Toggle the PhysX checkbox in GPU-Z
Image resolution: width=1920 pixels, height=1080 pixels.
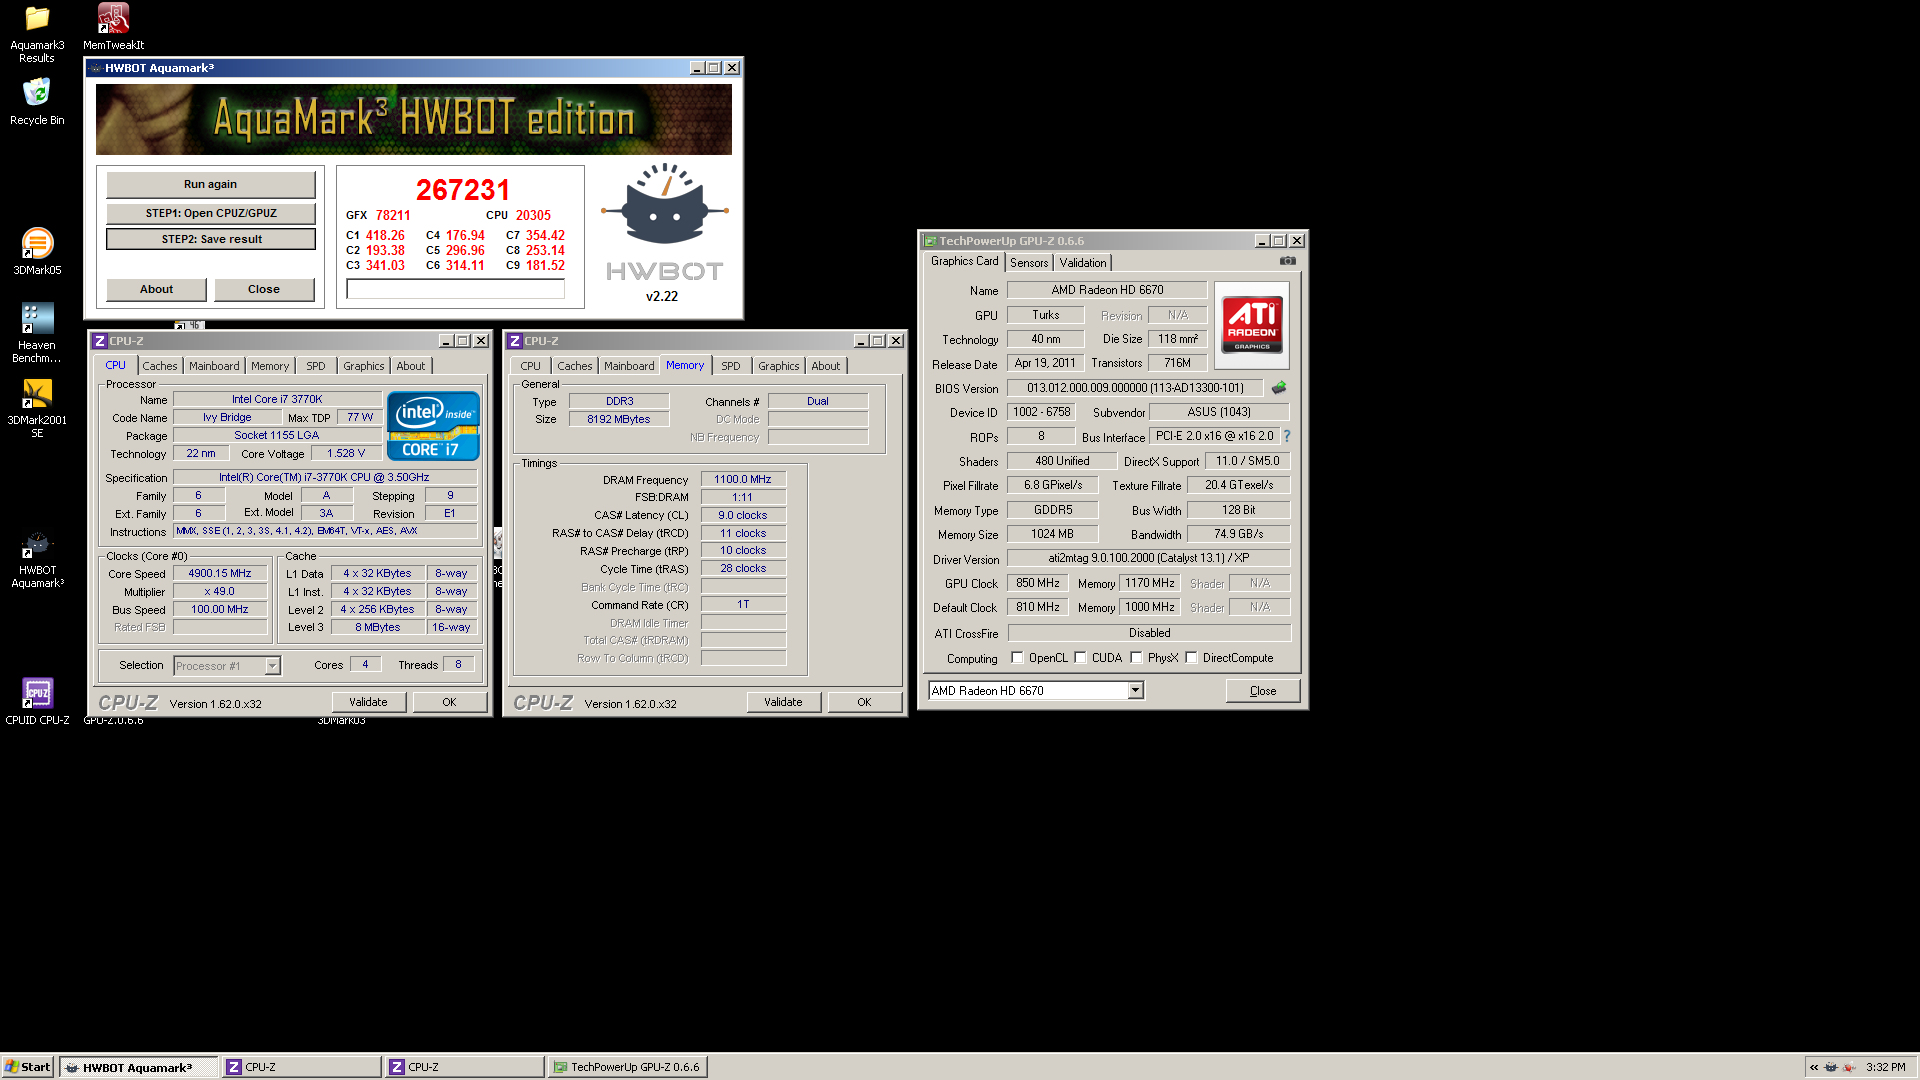[x=1137, y=658]
